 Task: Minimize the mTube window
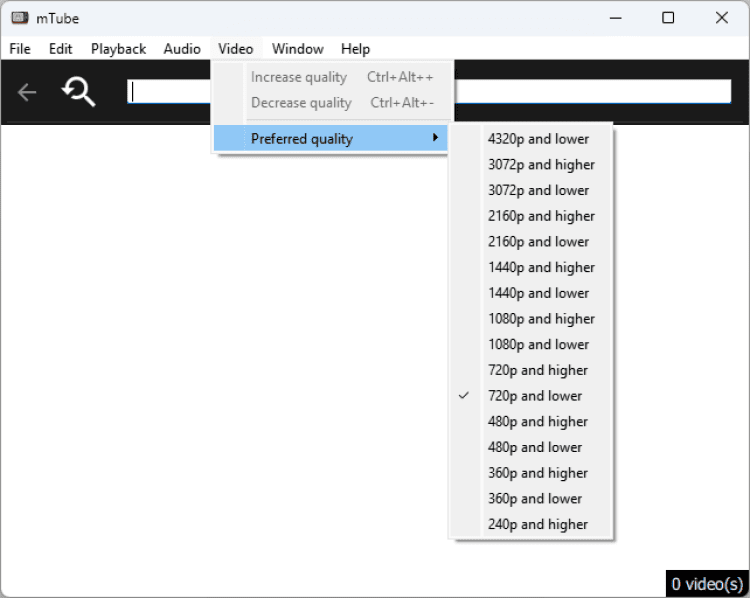click(x=616, y=18)
